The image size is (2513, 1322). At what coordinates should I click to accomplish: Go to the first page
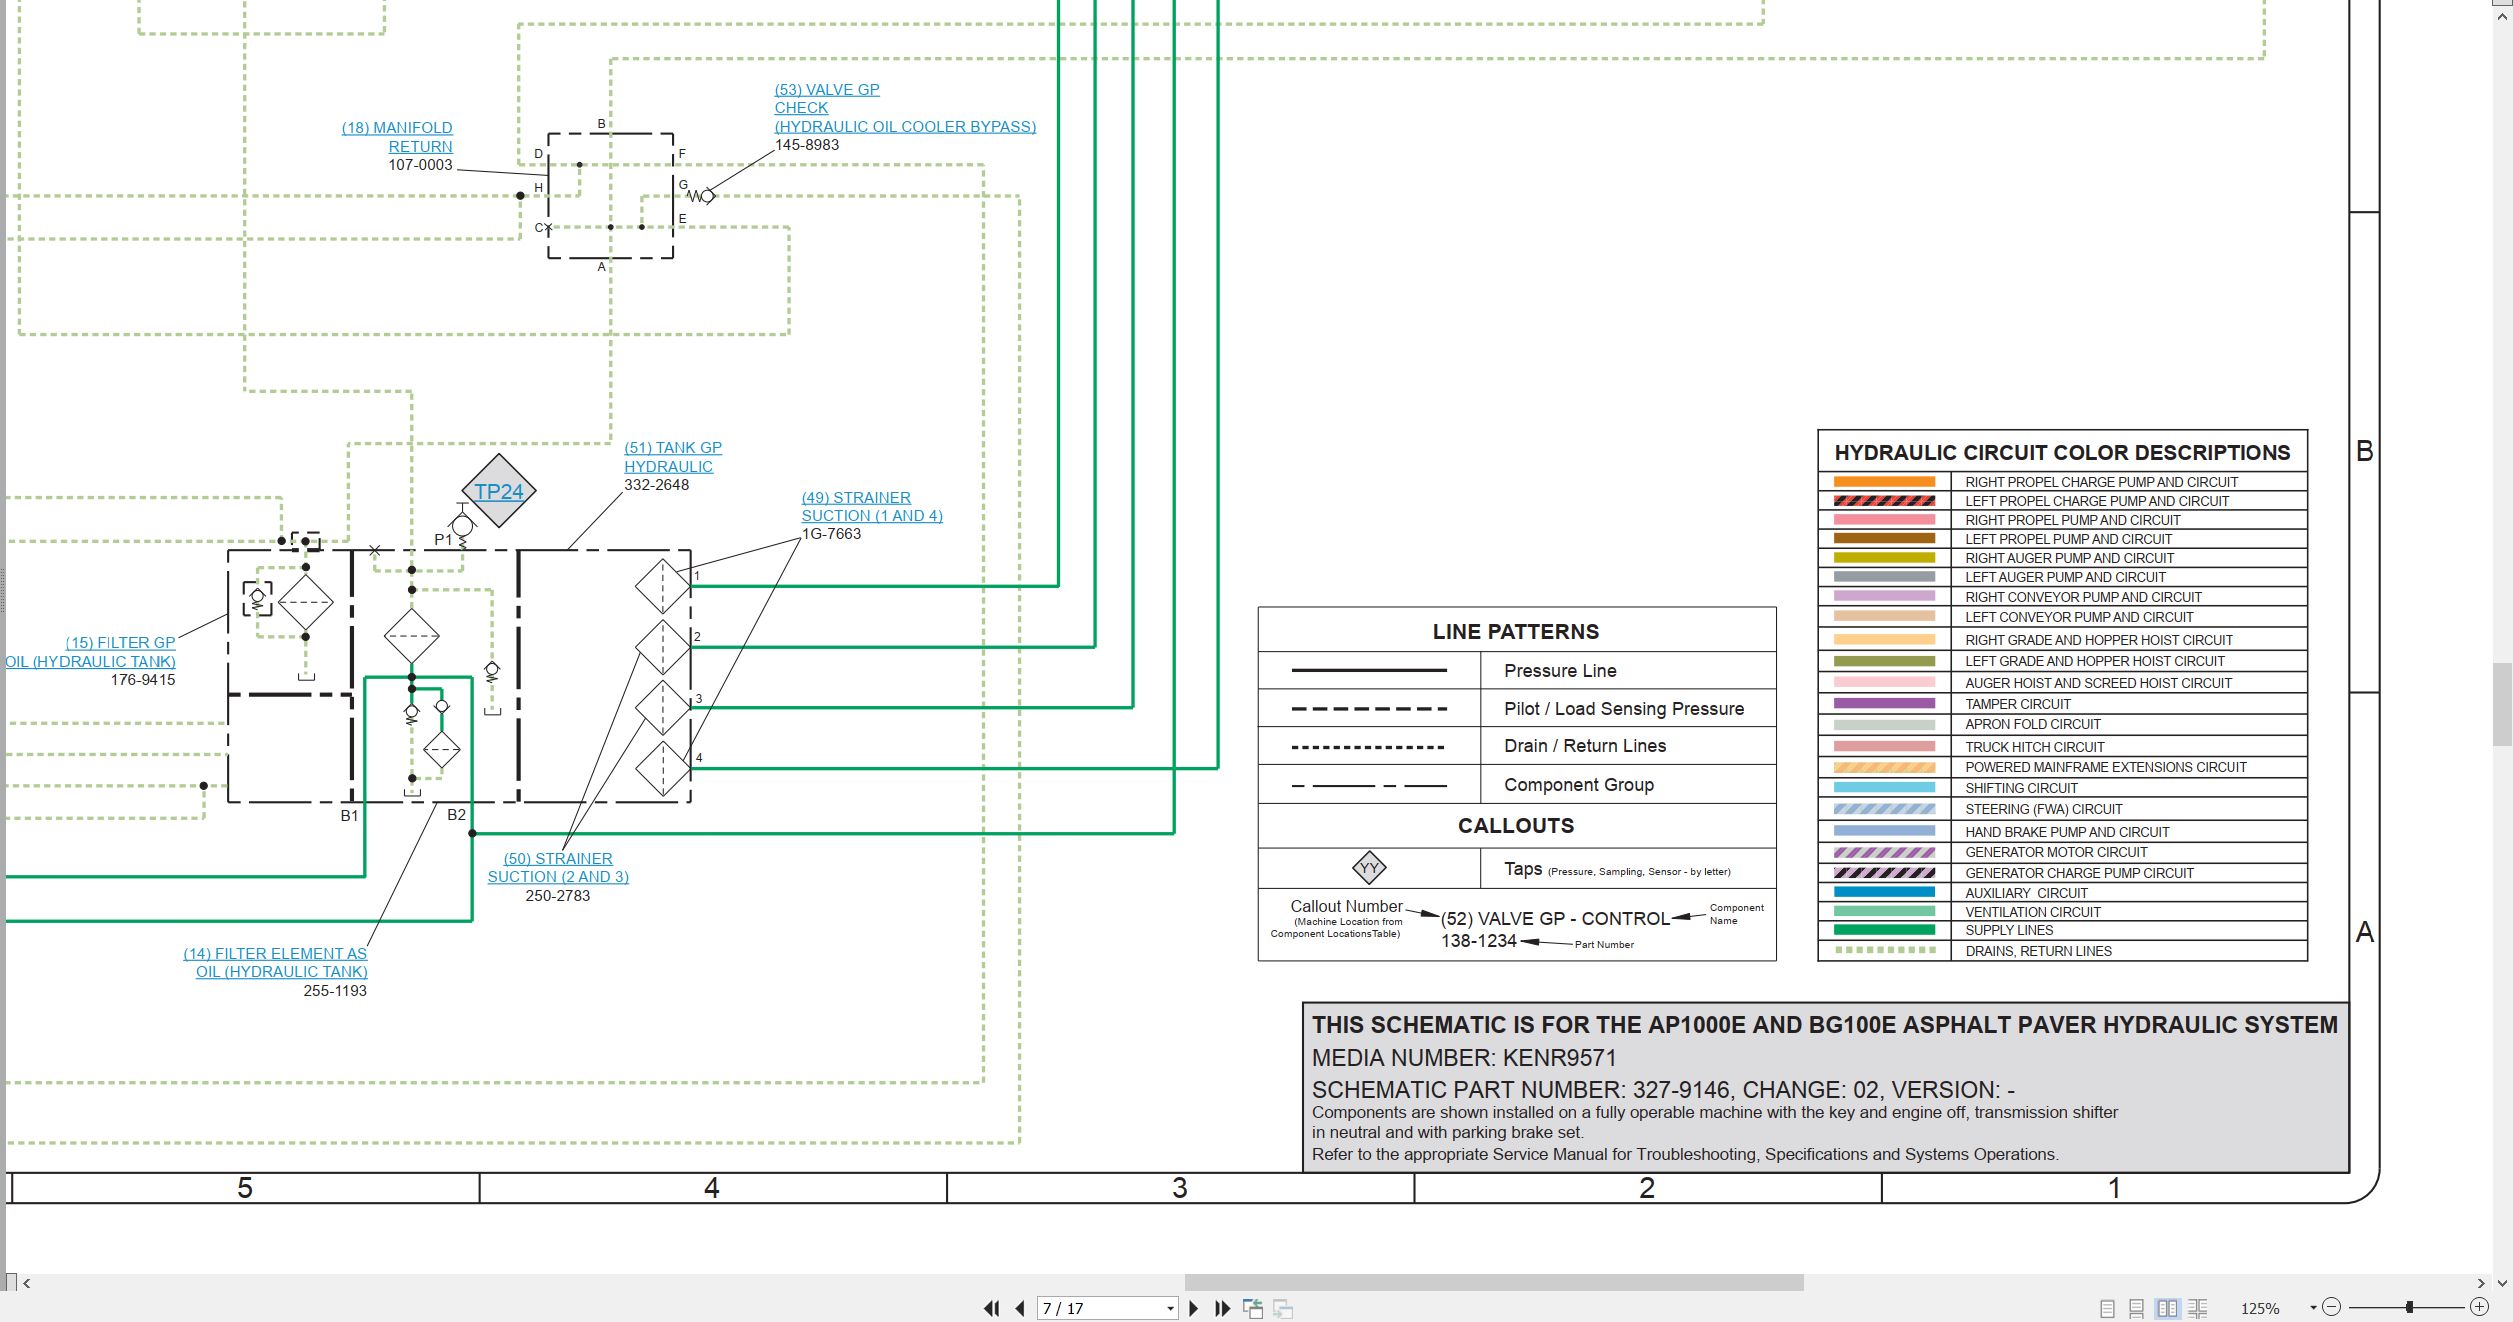click(x=991, y=1308)
